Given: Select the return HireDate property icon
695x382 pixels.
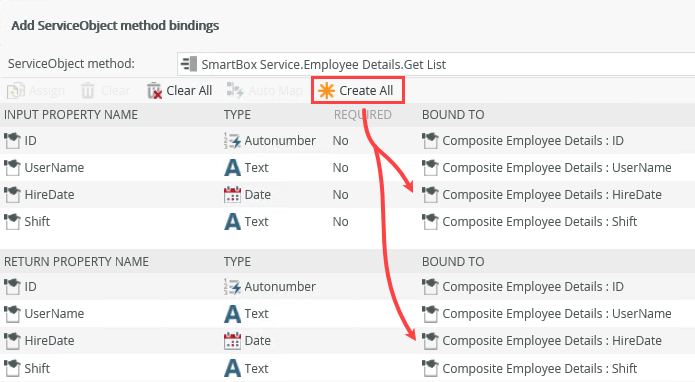Looking at the screenshot, I should [x=12, y=341].
